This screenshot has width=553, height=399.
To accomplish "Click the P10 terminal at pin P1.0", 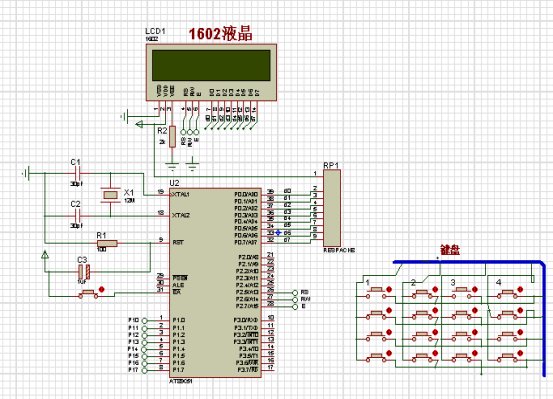I will click(144, 320).
